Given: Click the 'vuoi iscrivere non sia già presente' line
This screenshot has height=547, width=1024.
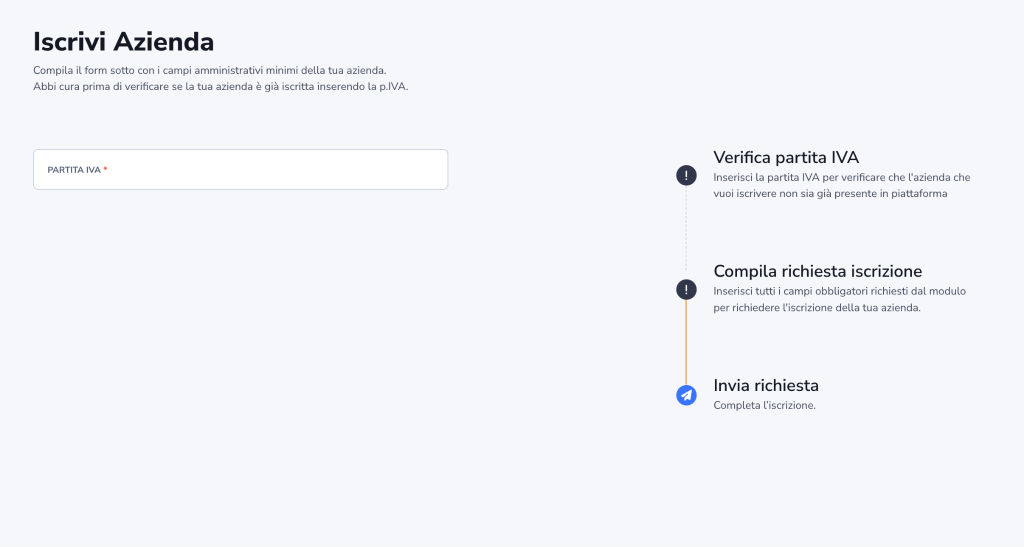Looking at the screenshot, I should (829, 194).
